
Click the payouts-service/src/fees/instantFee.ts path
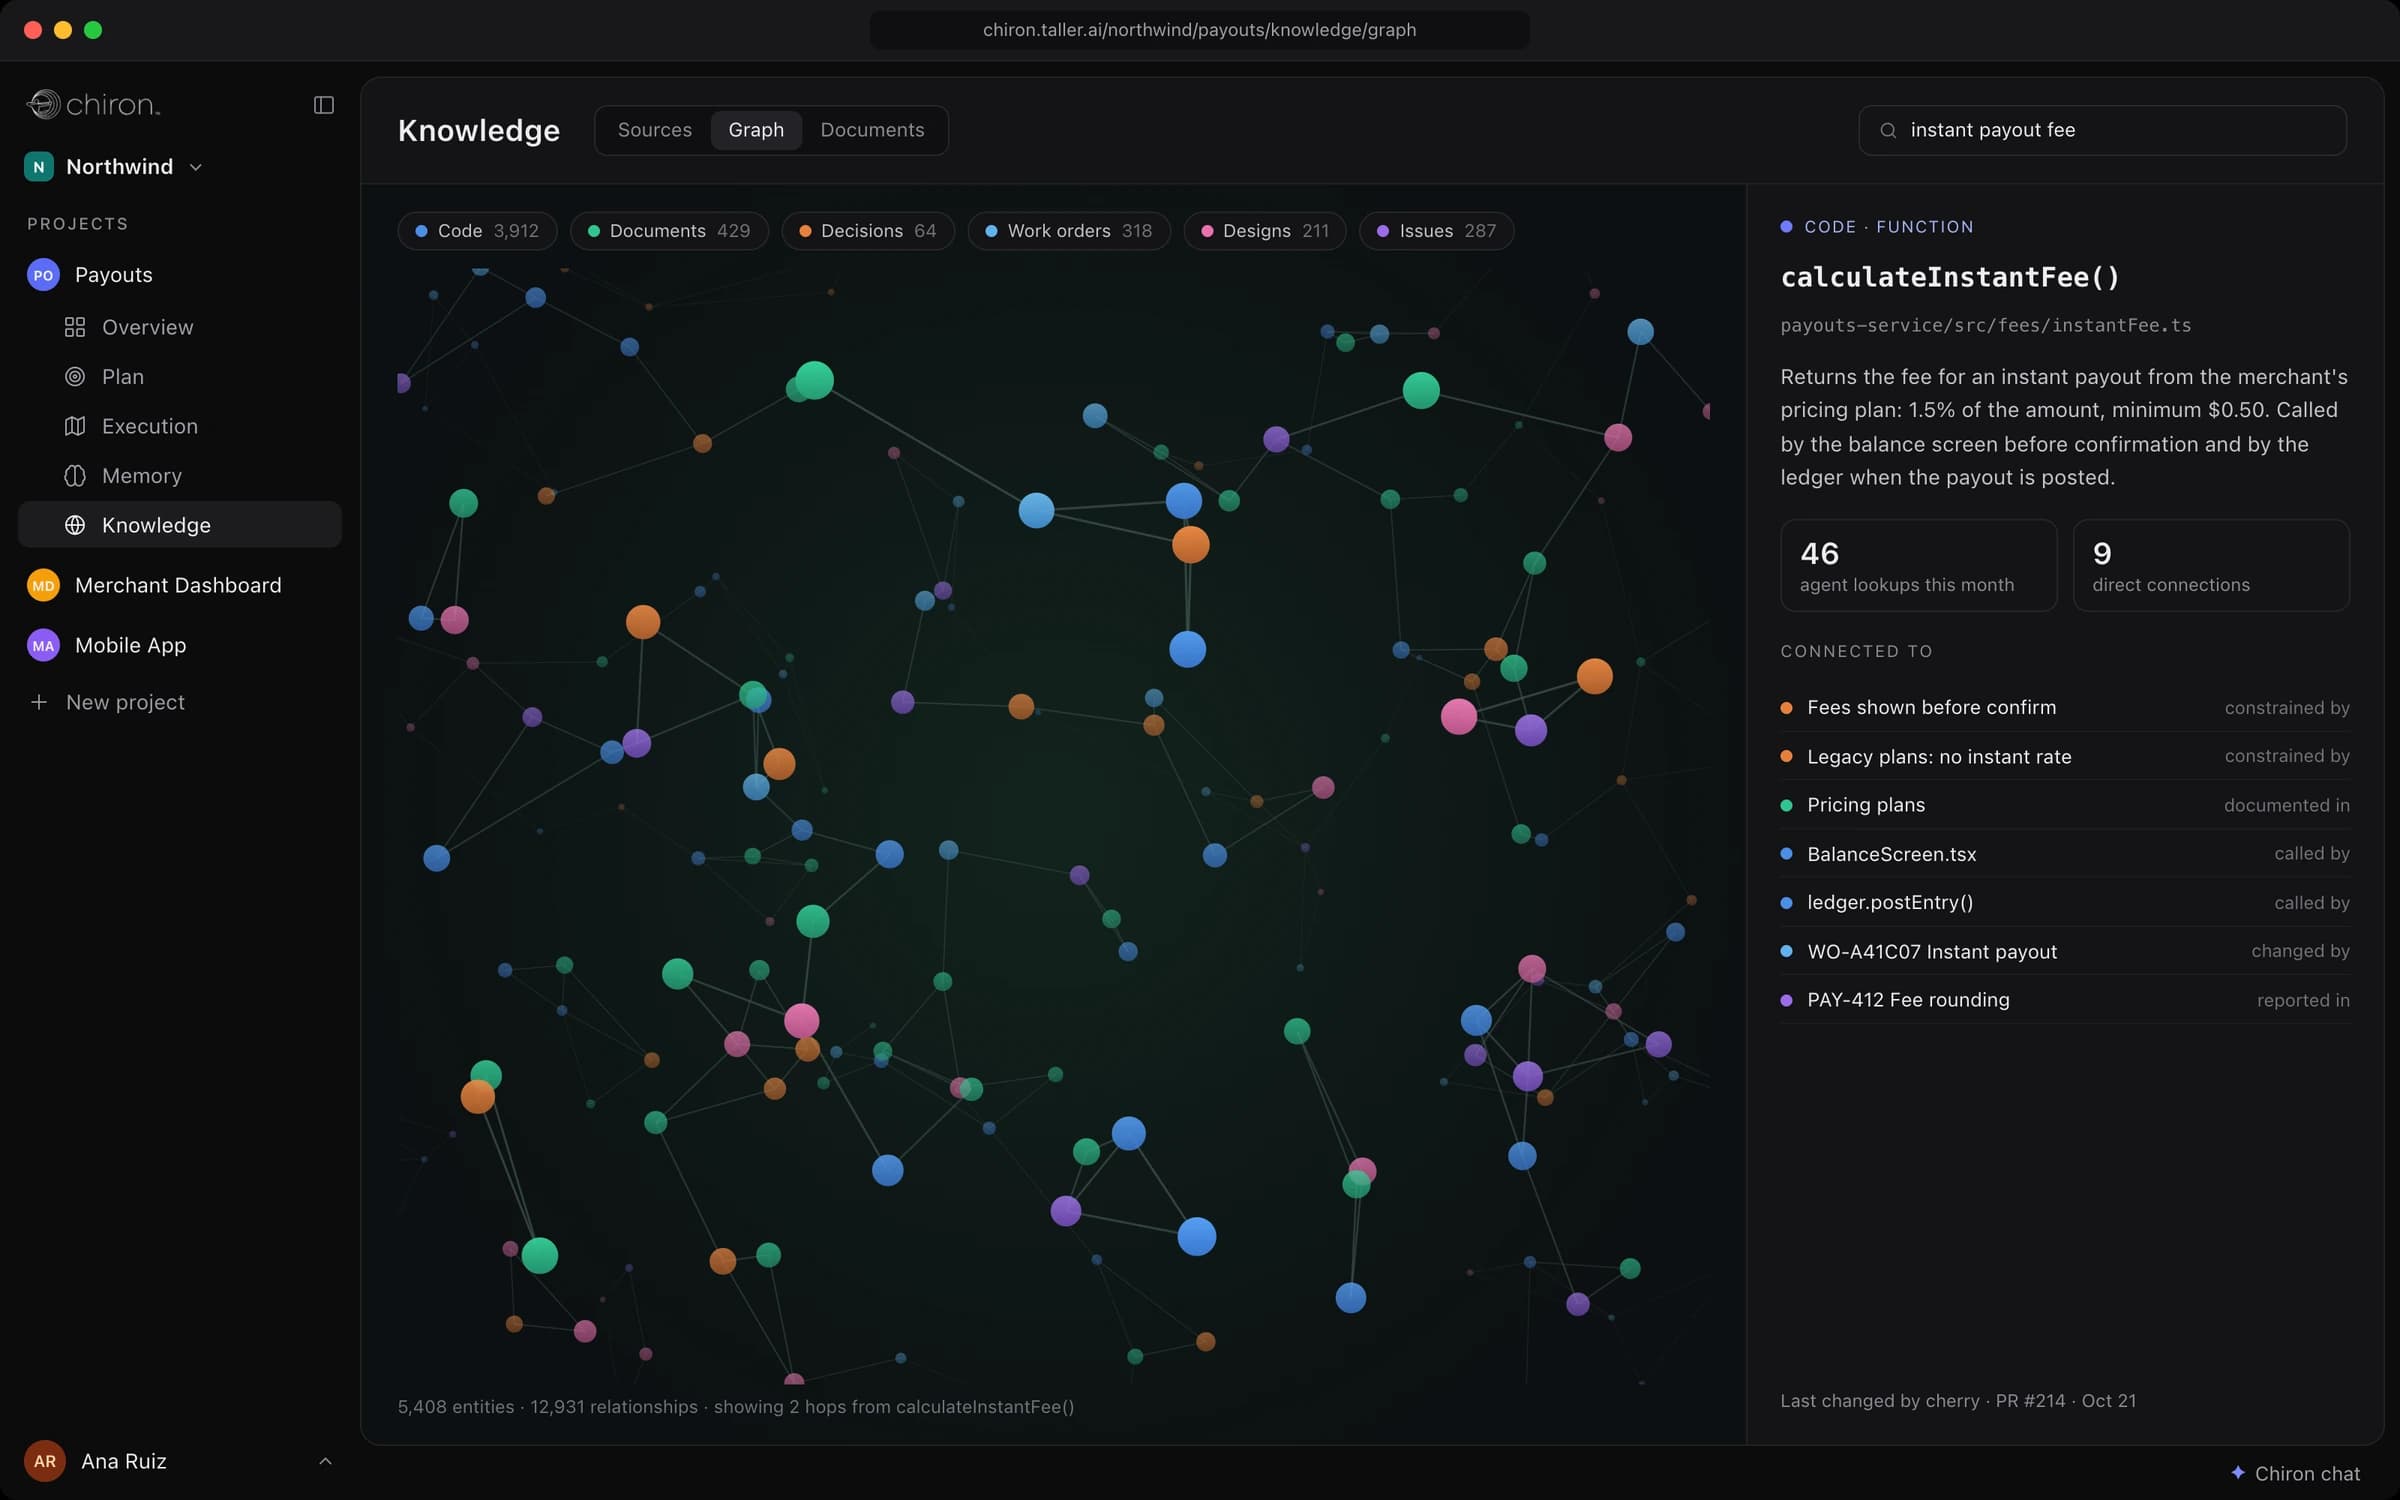pos(1985,325)
